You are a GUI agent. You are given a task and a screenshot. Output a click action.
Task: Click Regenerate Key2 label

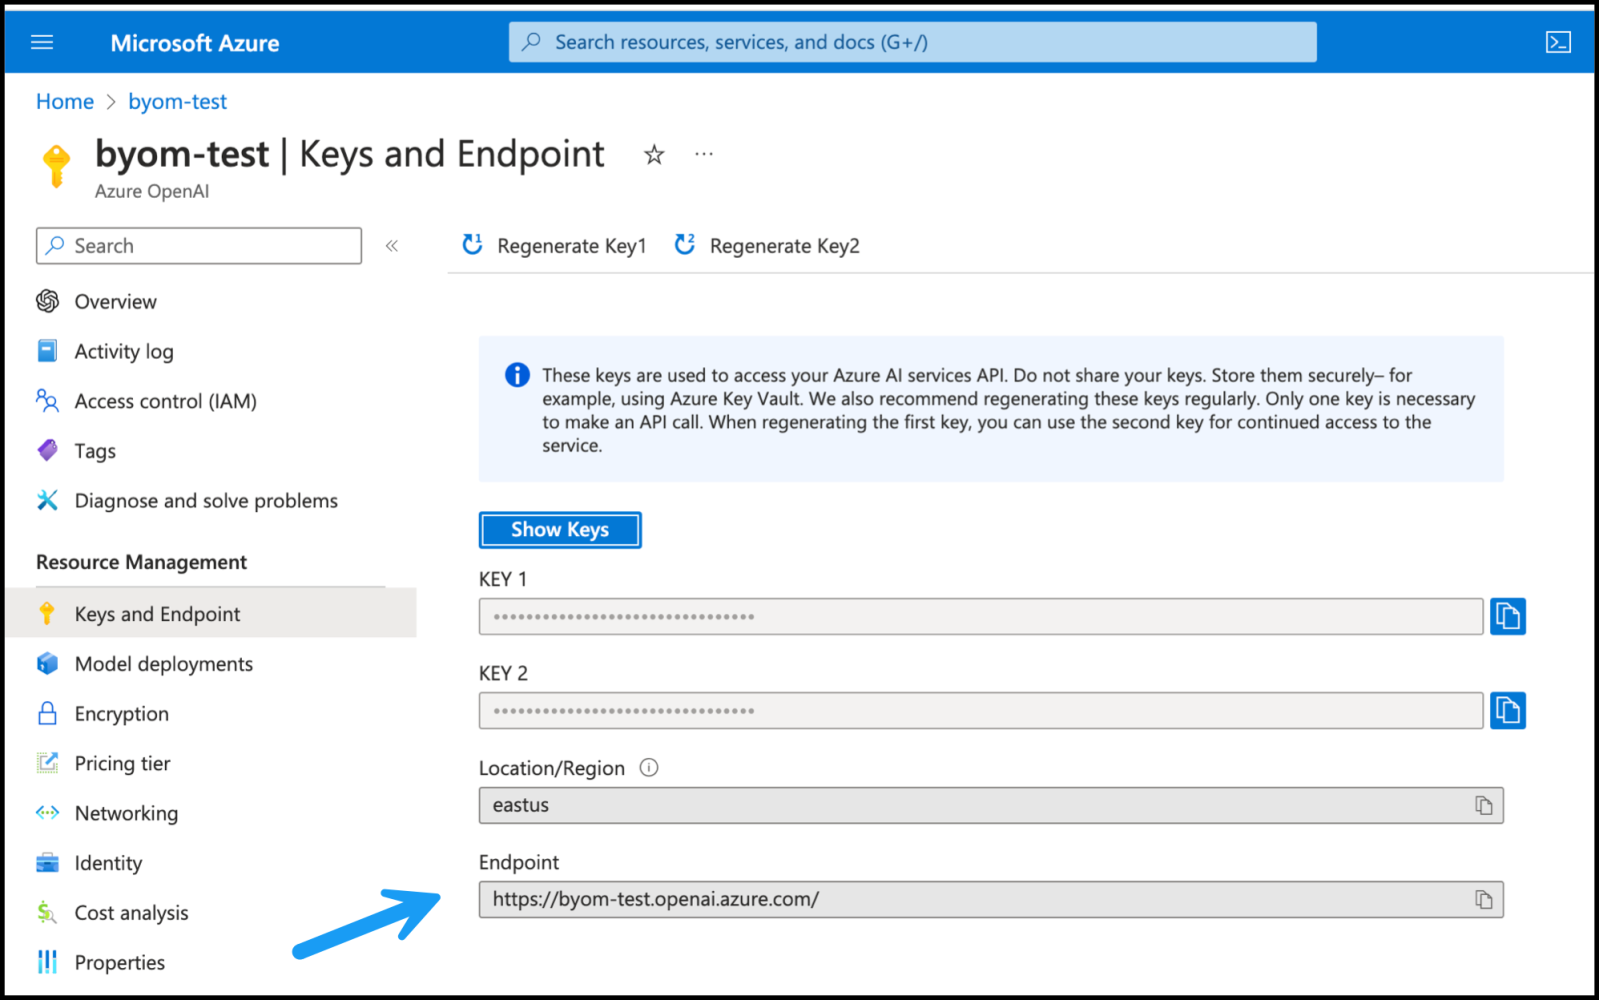point(785,246)
